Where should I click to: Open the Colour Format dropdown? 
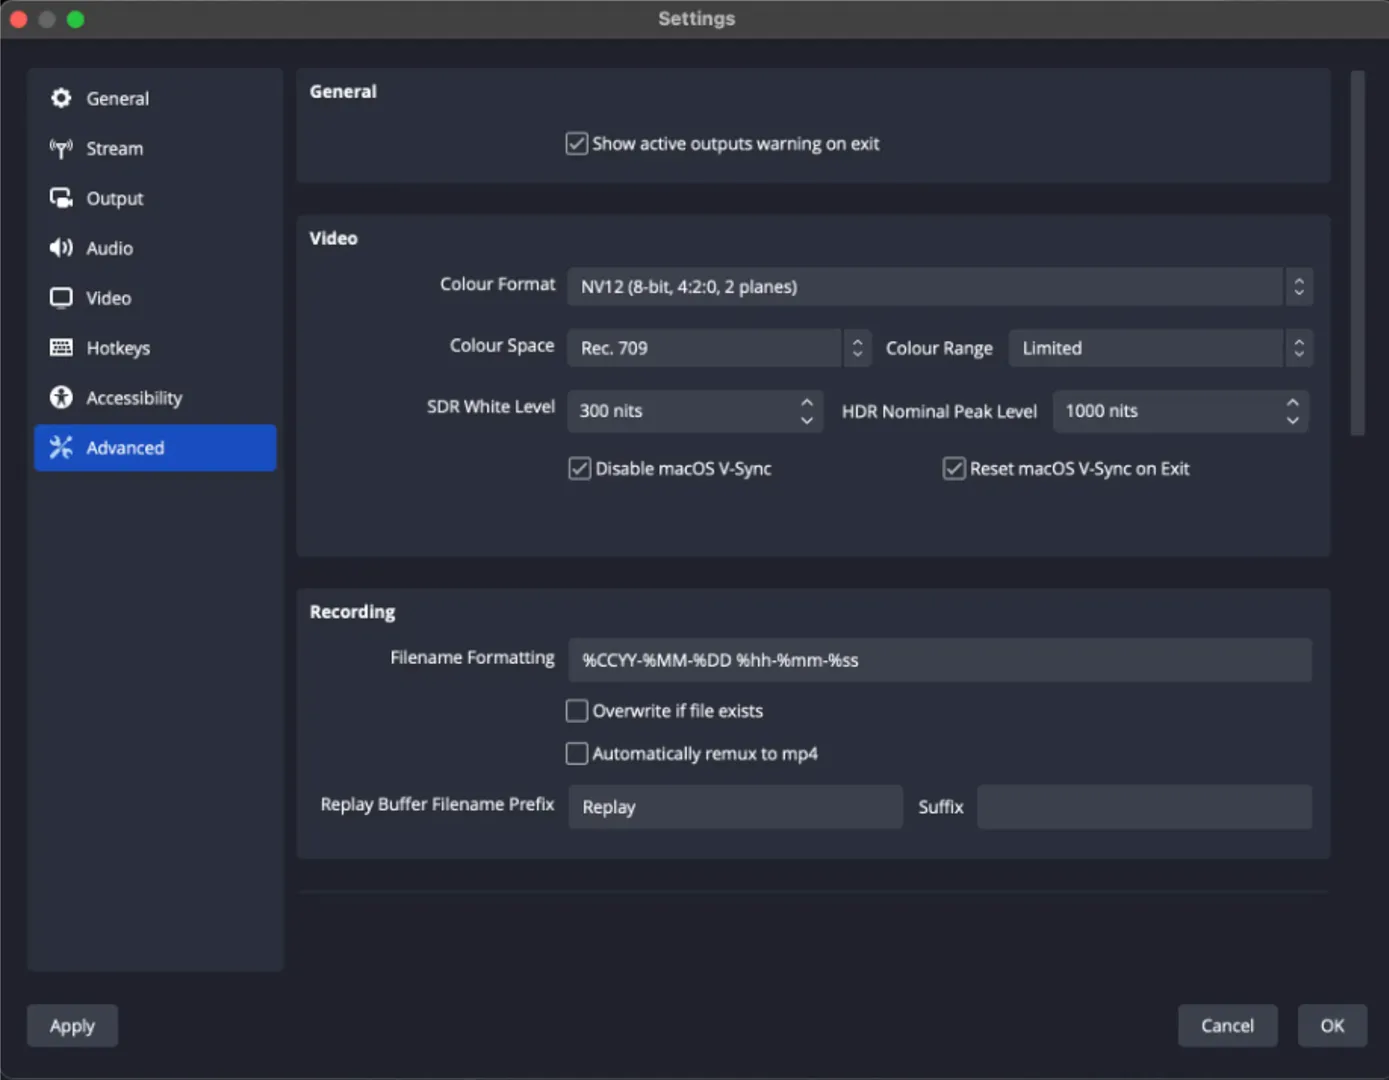(x=940, y=287)
